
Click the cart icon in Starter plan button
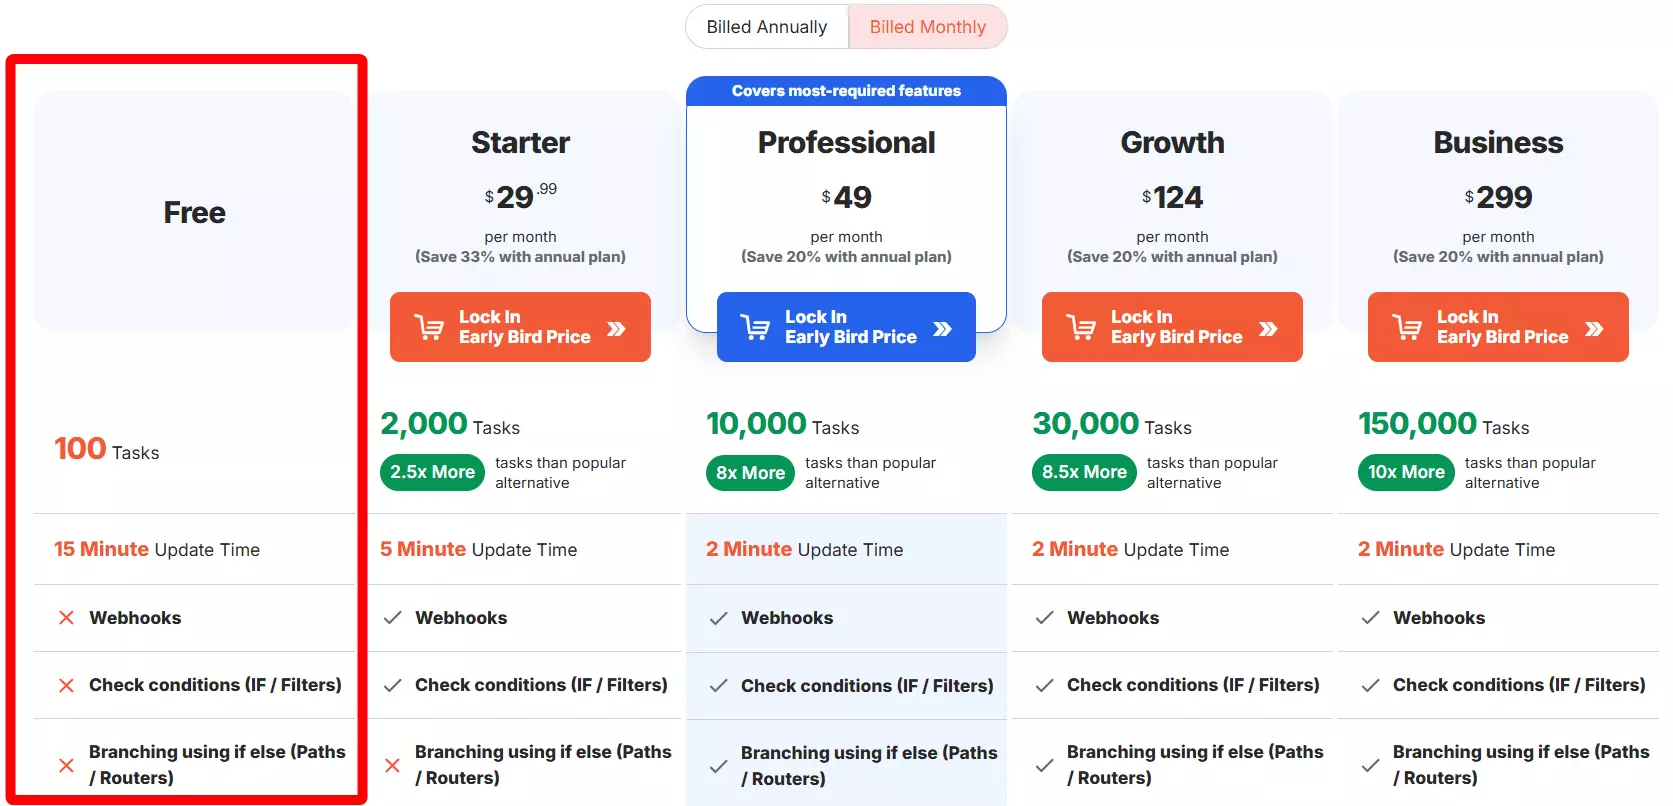[x=429, y=327]
